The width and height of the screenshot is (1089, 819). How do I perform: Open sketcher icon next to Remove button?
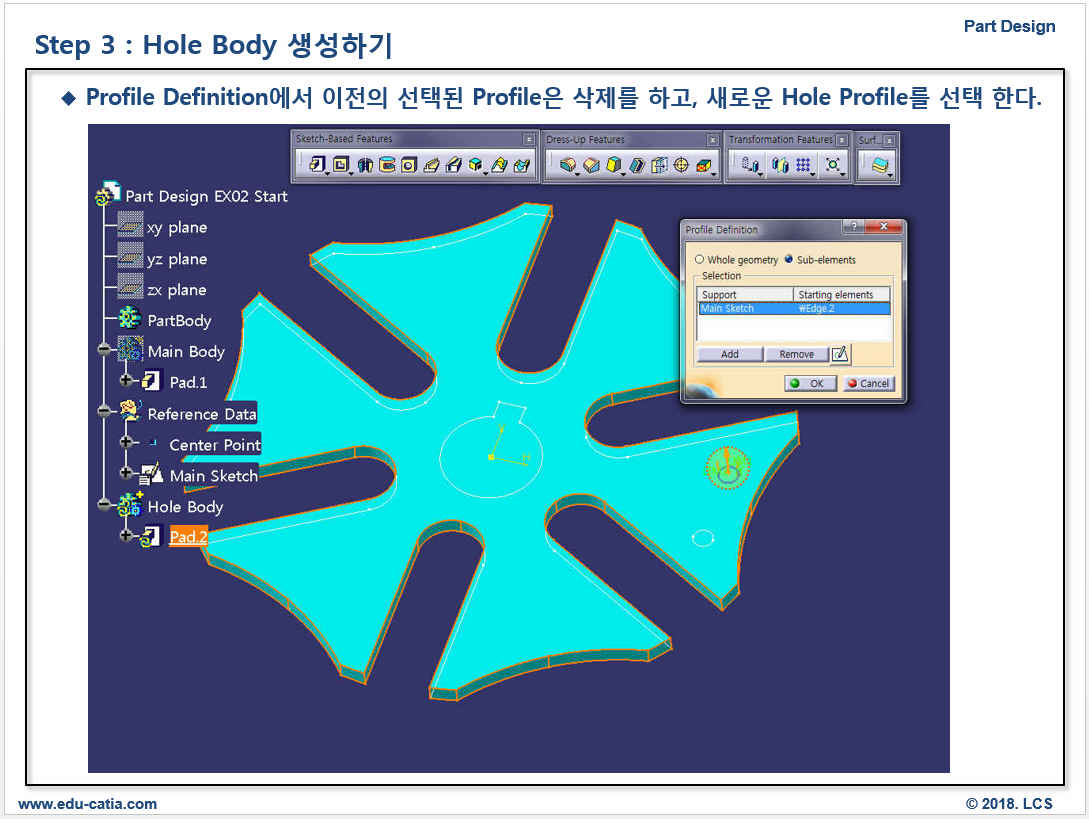coord(840,354)
